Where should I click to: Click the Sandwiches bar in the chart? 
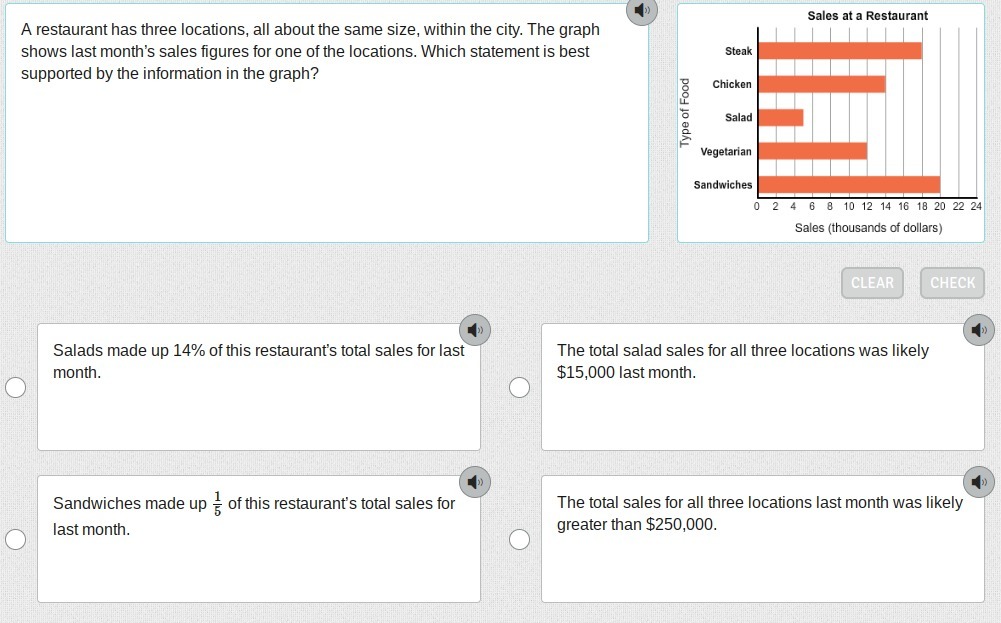[x=847, y=185]
